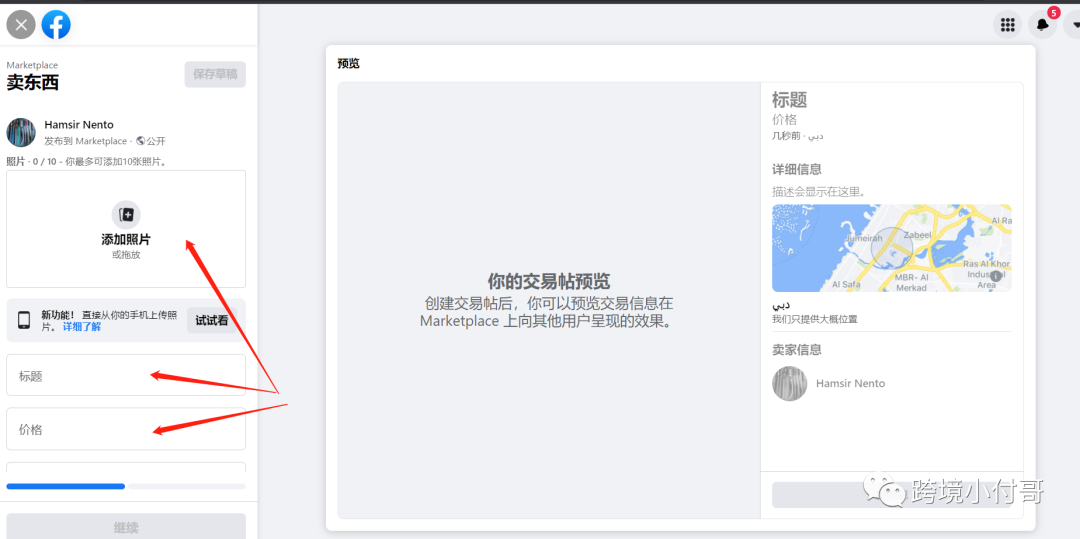Click Hamsir Nento profile picture in sidebar

pos(21,132)
